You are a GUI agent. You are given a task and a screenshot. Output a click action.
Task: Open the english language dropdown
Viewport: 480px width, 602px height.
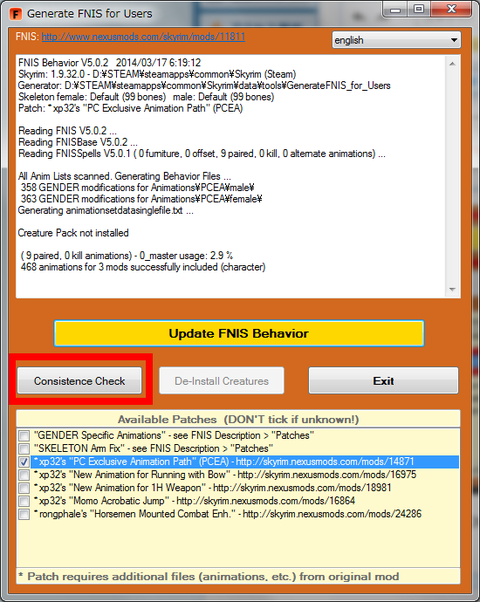coord(396,40)
